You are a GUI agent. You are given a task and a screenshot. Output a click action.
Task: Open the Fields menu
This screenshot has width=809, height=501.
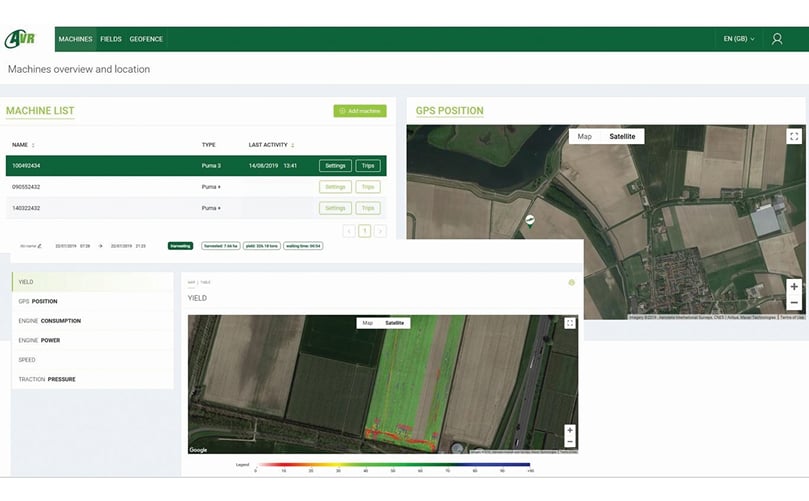(x=111, y=39)
